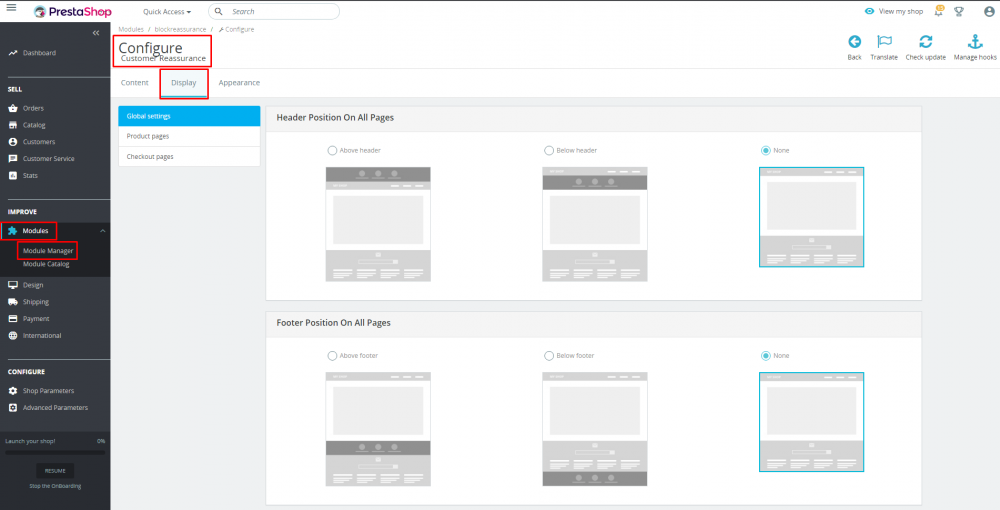Screen dimensions: 1000x510
Task: Click the PrestaShop logo
Action: (x=73, y=11)
